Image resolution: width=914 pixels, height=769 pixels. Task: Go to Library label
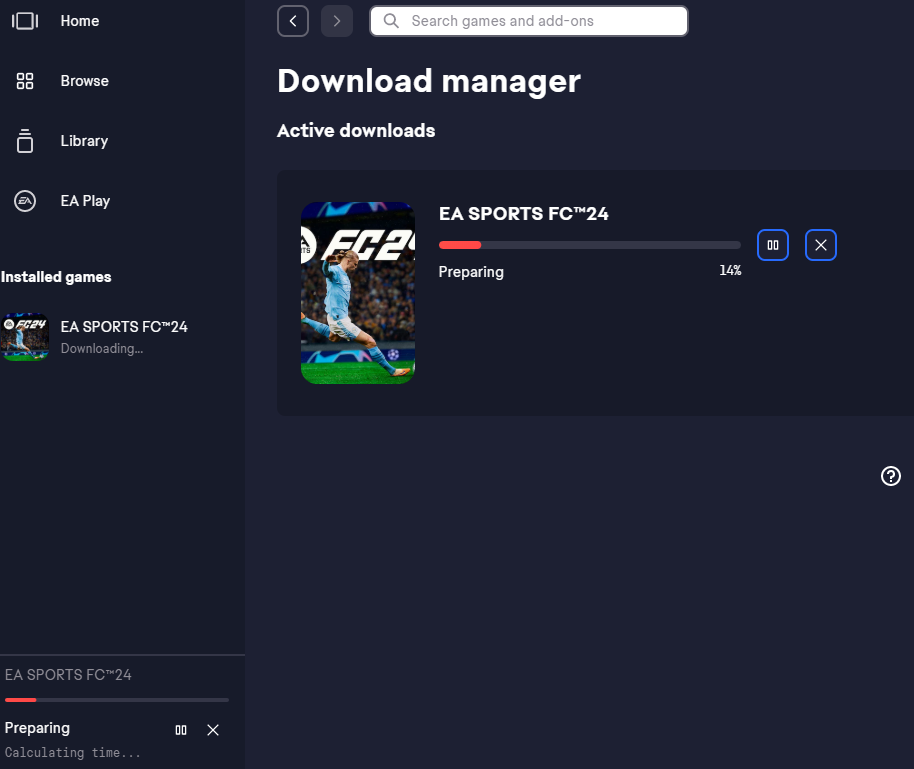[85, 141]
